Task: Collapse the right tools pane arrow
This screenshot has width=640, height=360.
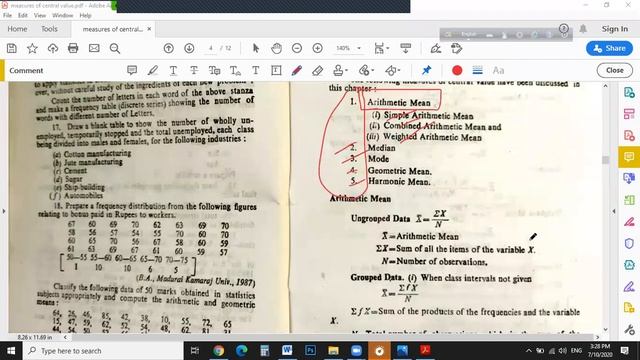Action: click(613, 211)
